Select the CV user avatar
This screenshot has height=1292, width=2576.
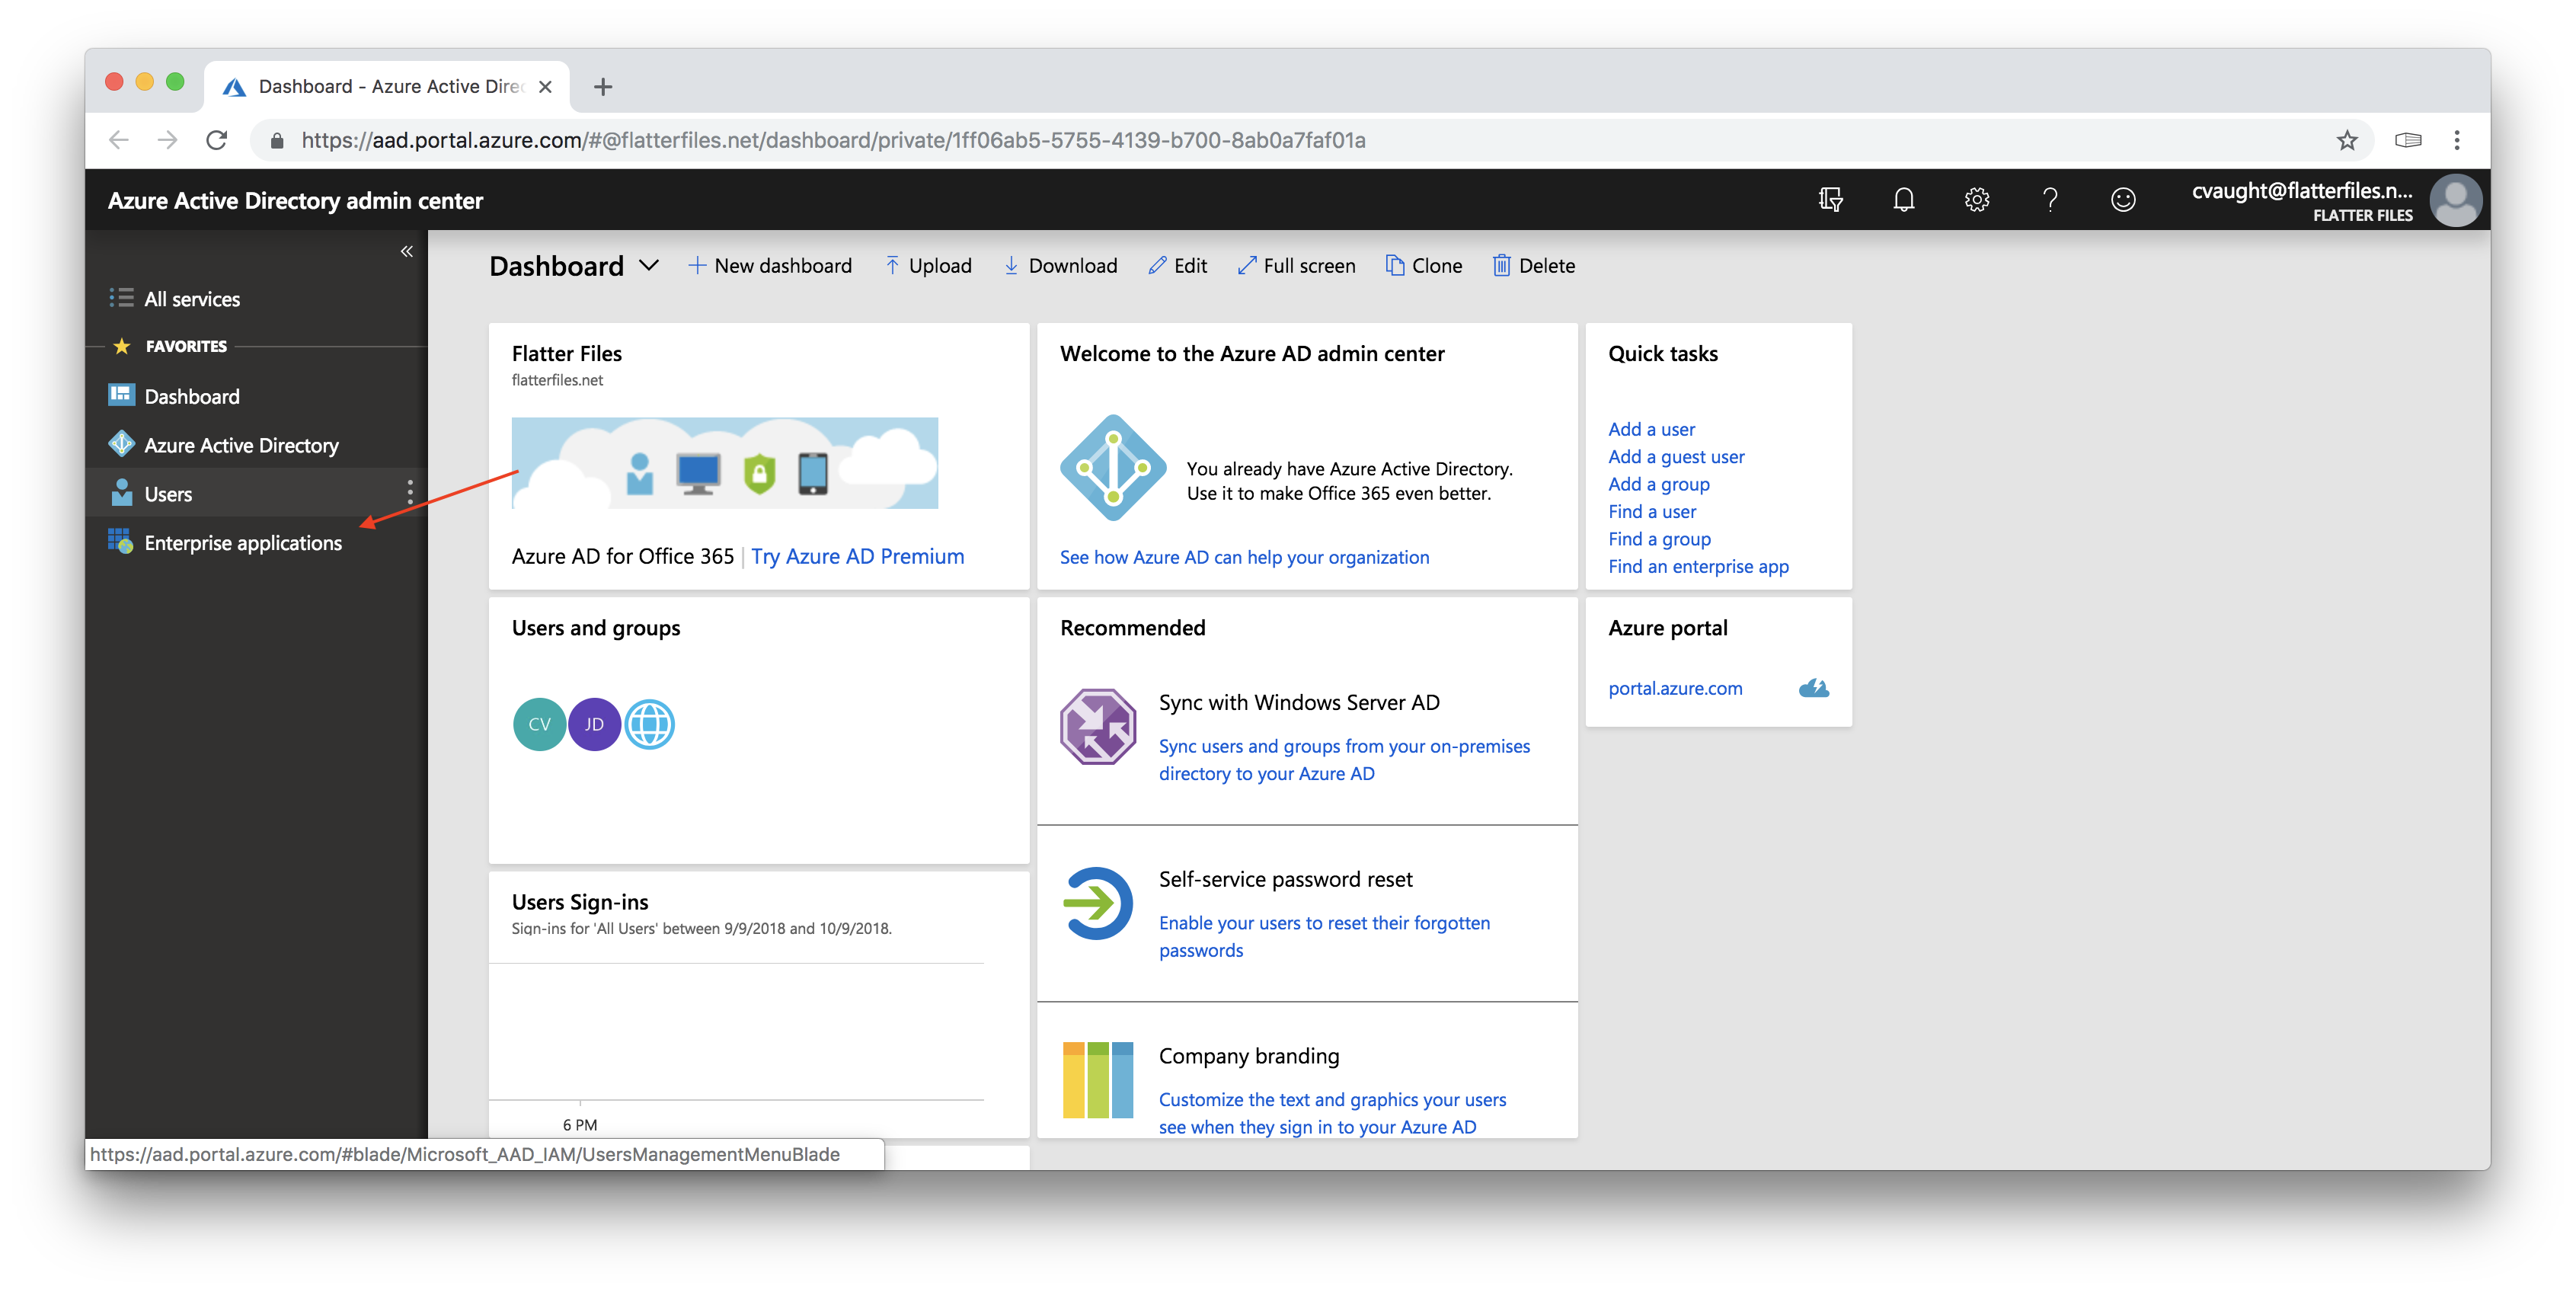tap(539, 724)
